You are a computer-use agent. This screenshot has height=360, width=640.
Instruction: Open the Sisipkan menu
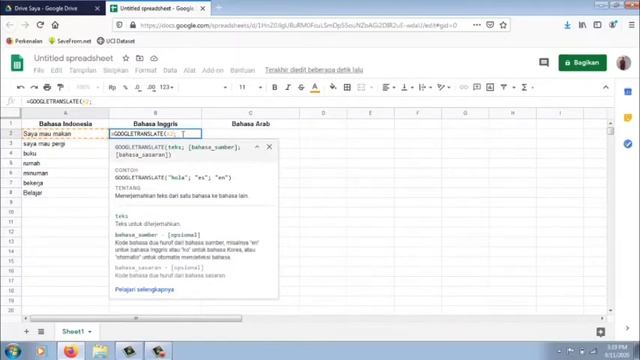pyautogui.click(x=116, y=70)
